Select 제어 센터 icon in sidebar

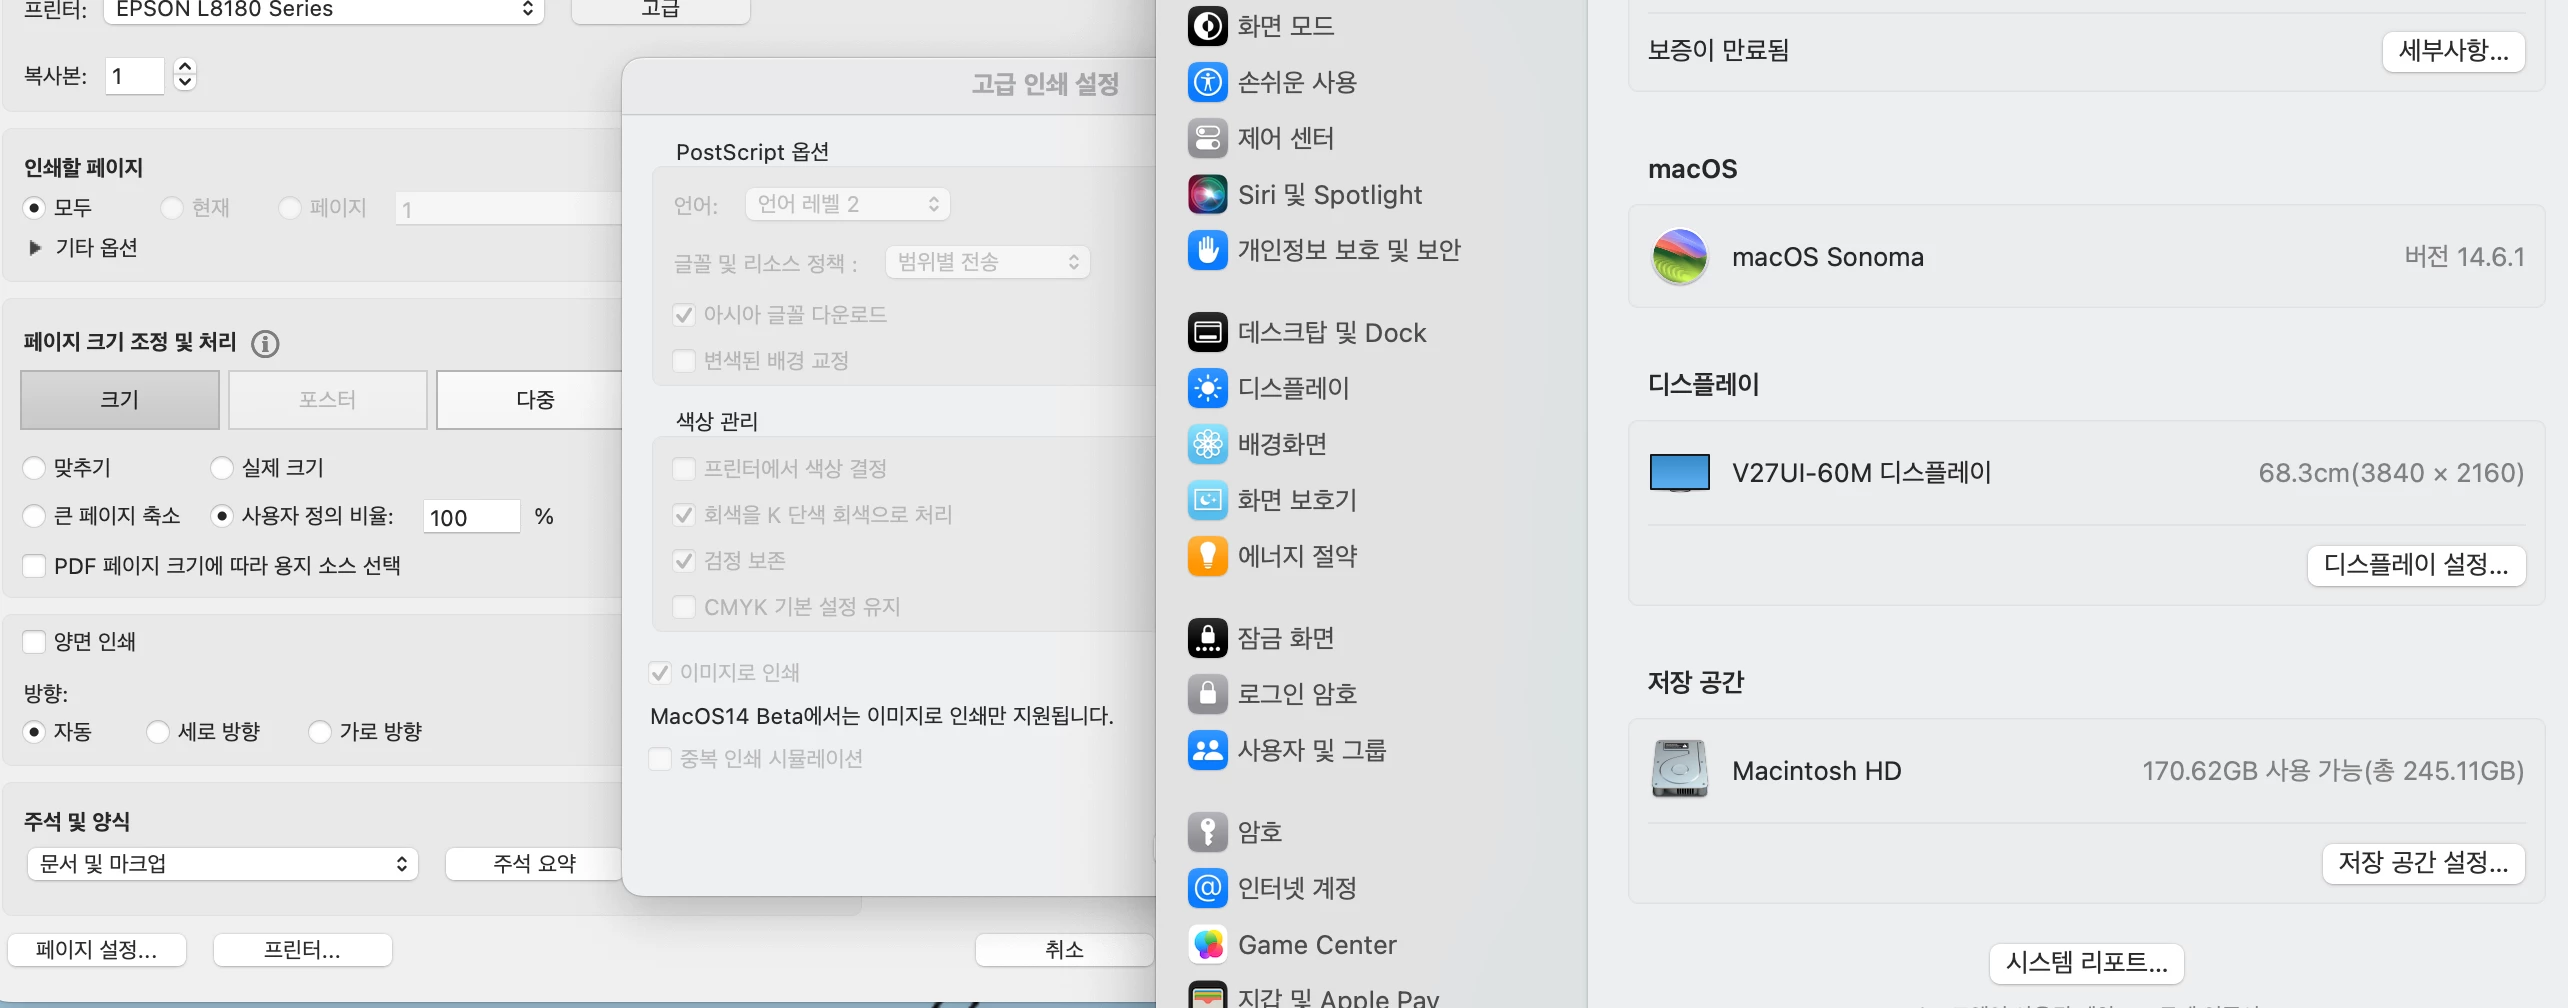1207,138
